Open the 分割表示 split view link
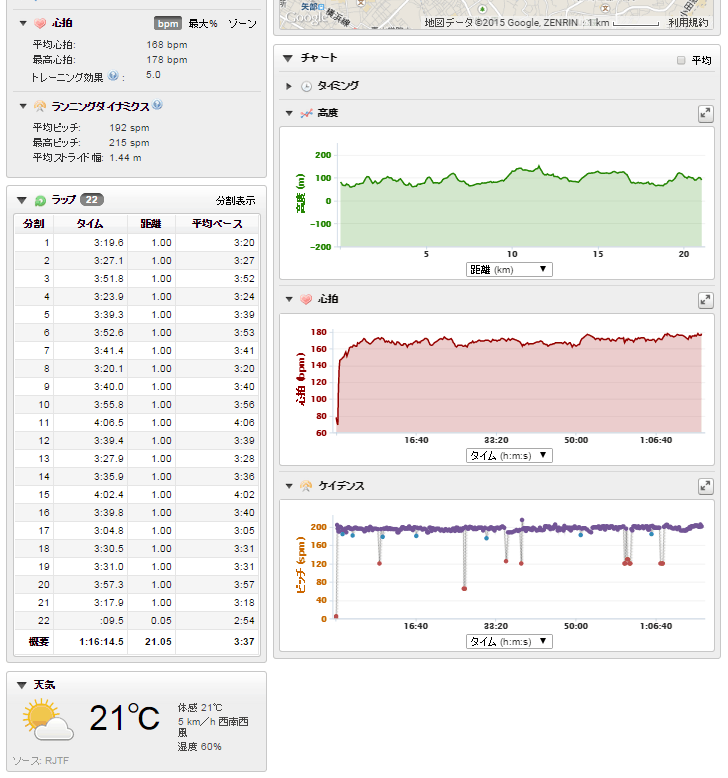This screenshot has width=728, height=778. pos(235,200)
